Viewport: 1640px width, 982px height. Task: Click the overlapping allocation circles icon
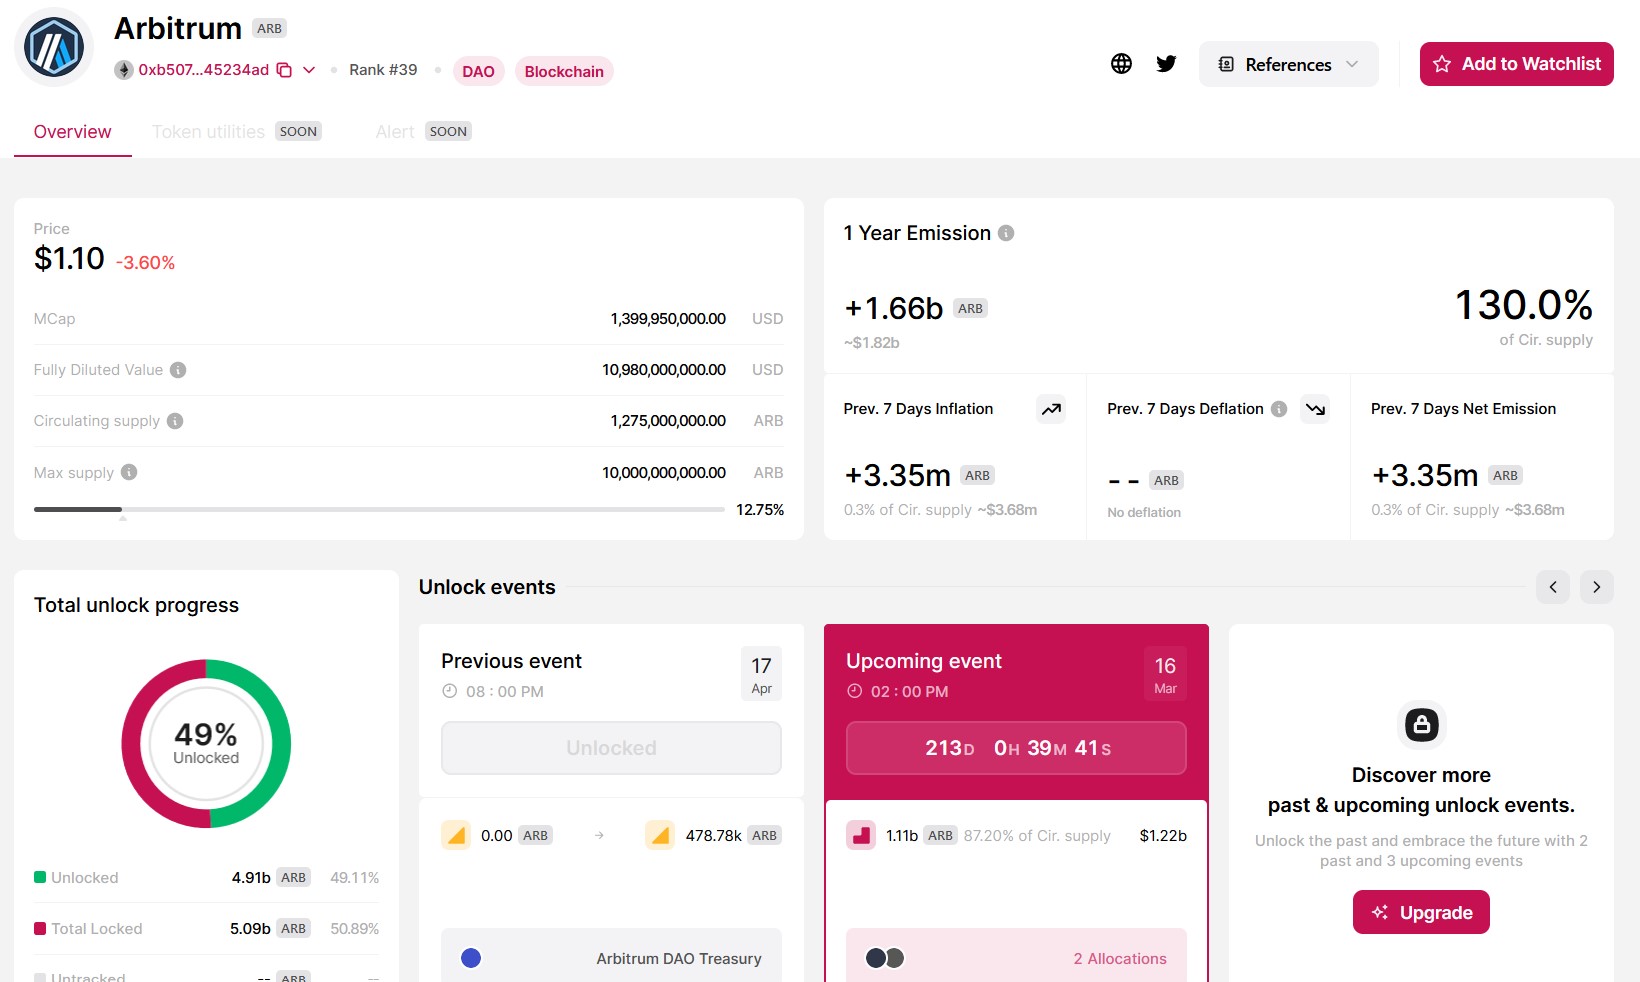coord(885,958)
